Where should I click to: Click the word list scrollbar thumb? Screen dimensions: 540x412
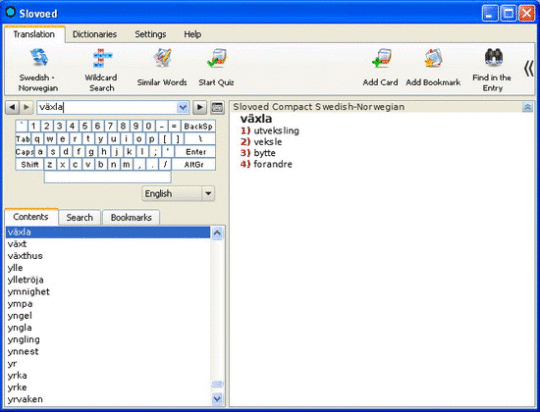217,384
